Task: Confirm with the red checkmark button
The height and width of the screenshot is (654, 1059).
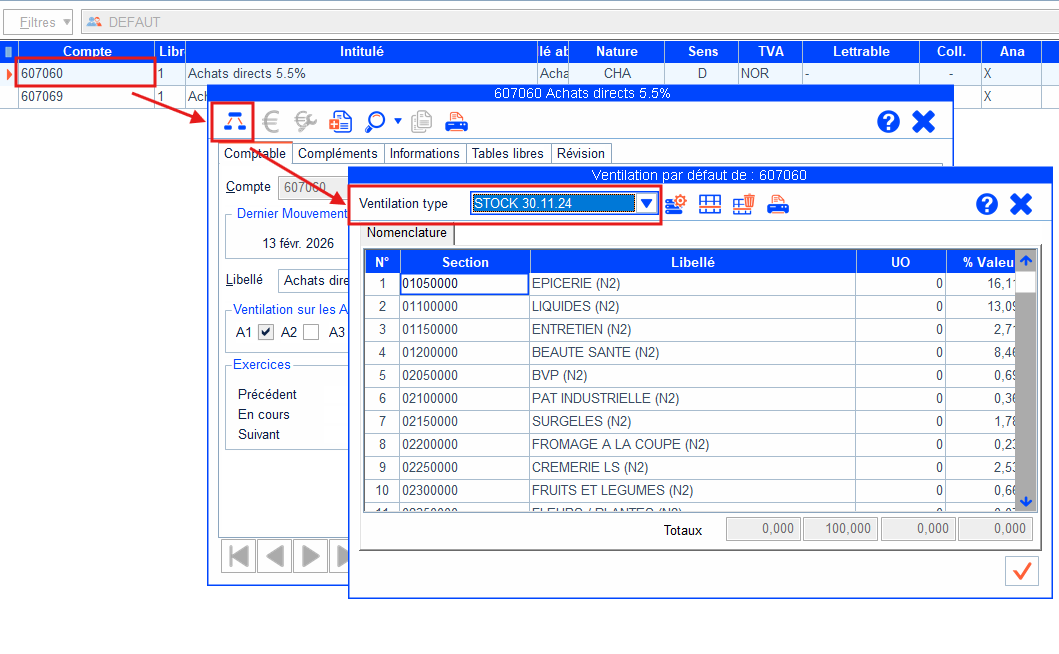Action: [x=1021, y=571]
